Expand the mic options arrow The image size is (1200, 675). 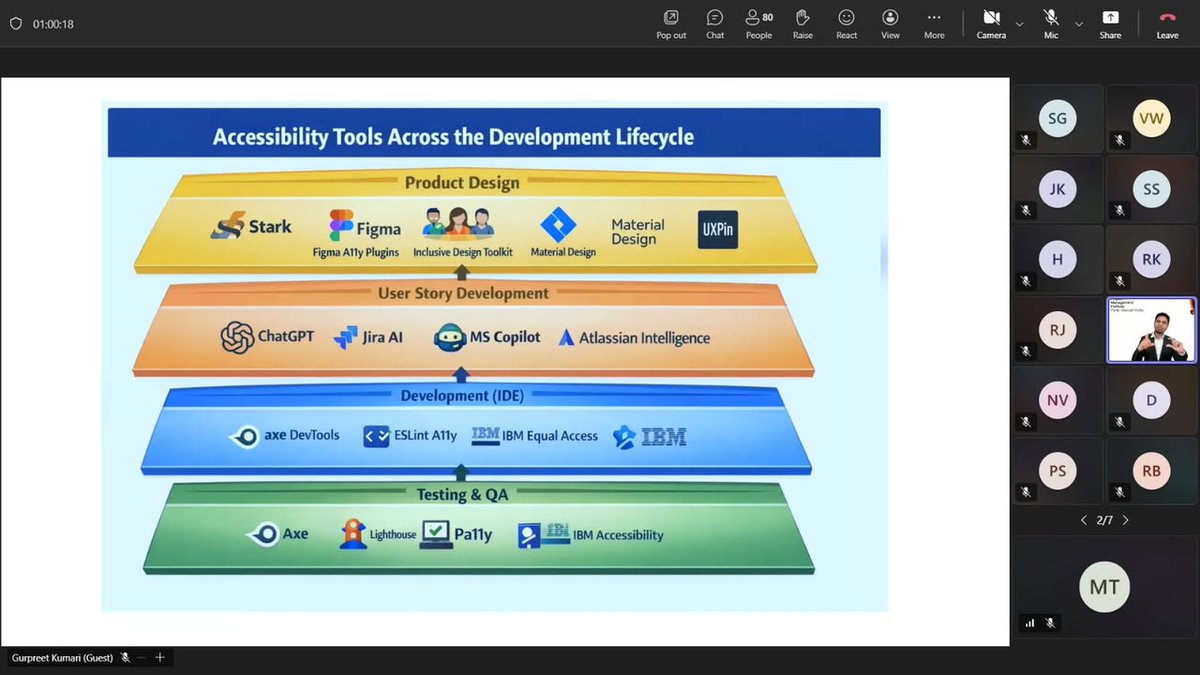1078,24
